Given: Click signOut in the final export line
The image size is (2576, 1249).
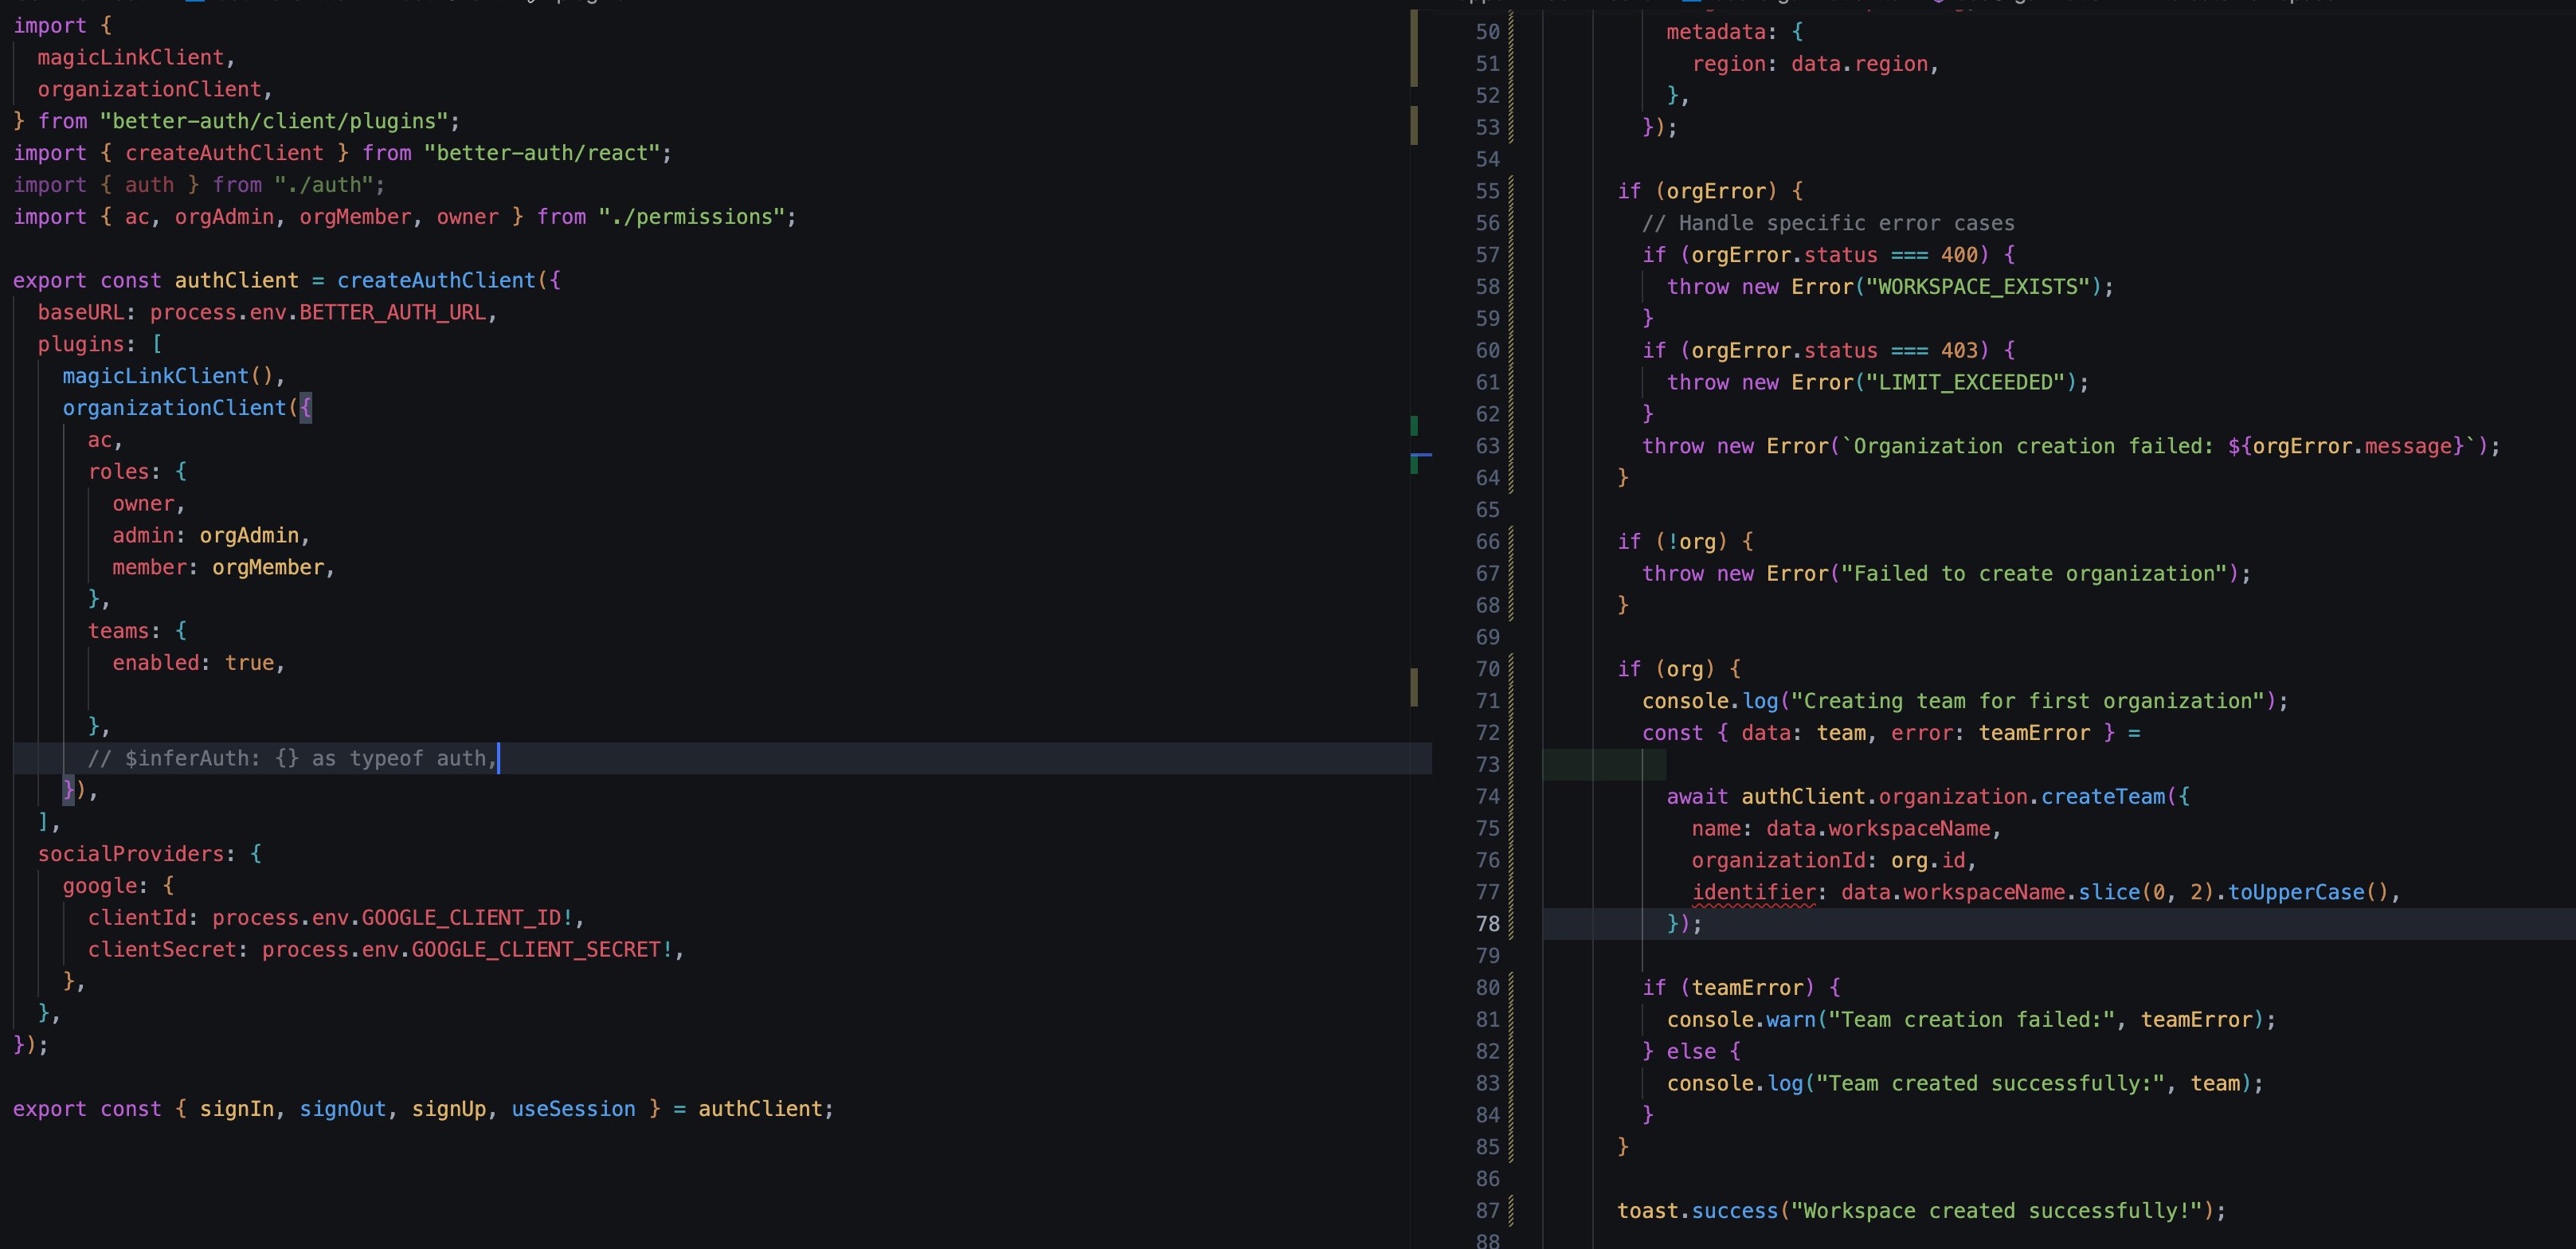Looking at the screenshot, I should coord(343,1109).
